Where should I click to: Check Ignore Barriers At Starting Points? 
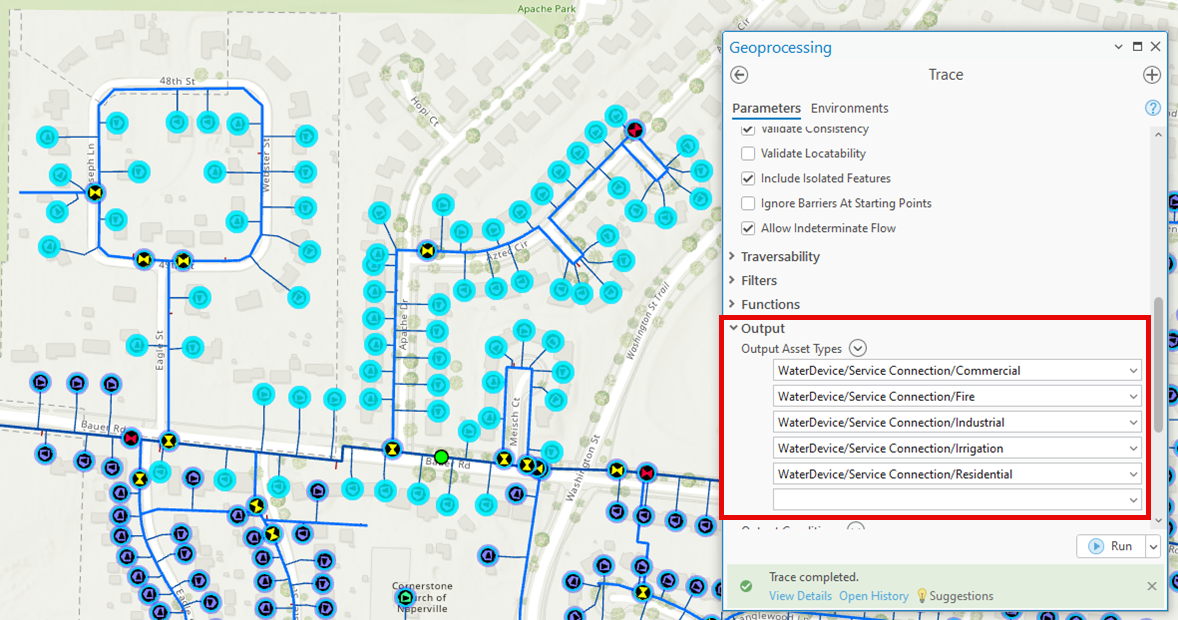click(x=748, y=203)
